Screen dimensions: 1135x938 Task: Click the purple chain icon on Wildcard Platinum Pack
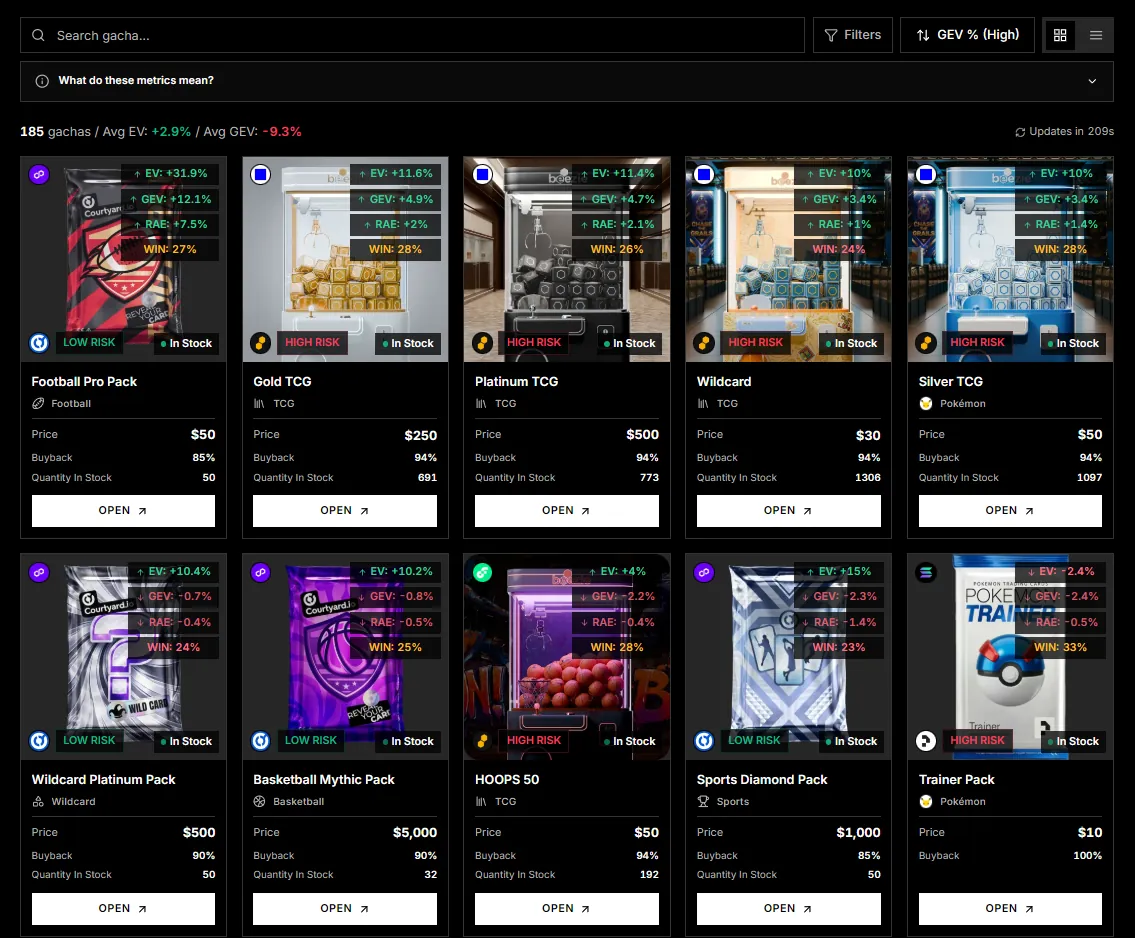39,572
